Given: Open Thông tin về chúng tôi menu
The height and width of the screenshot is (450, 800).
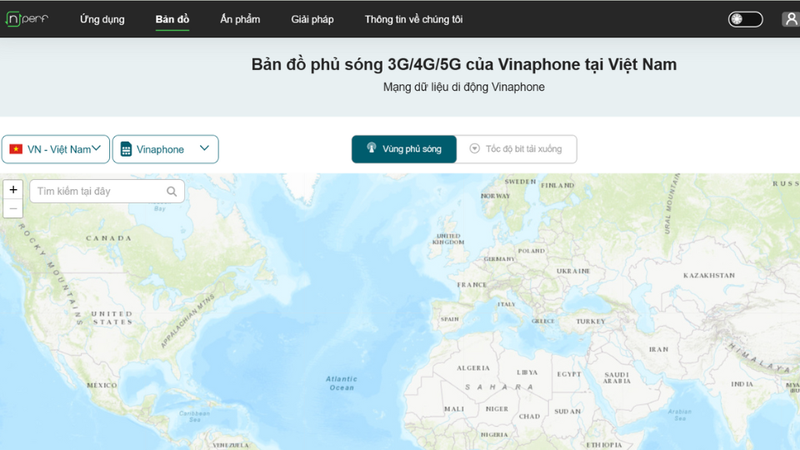Looking at the screenshot, I should [413, 19].
